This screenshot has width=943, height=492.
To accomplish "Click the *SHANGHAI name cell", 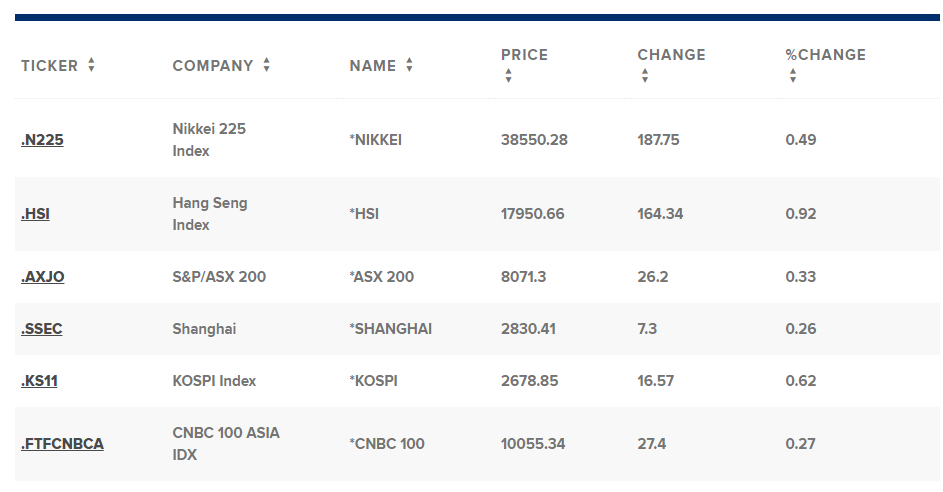I will pyautogui.click(x=391, y=329).
